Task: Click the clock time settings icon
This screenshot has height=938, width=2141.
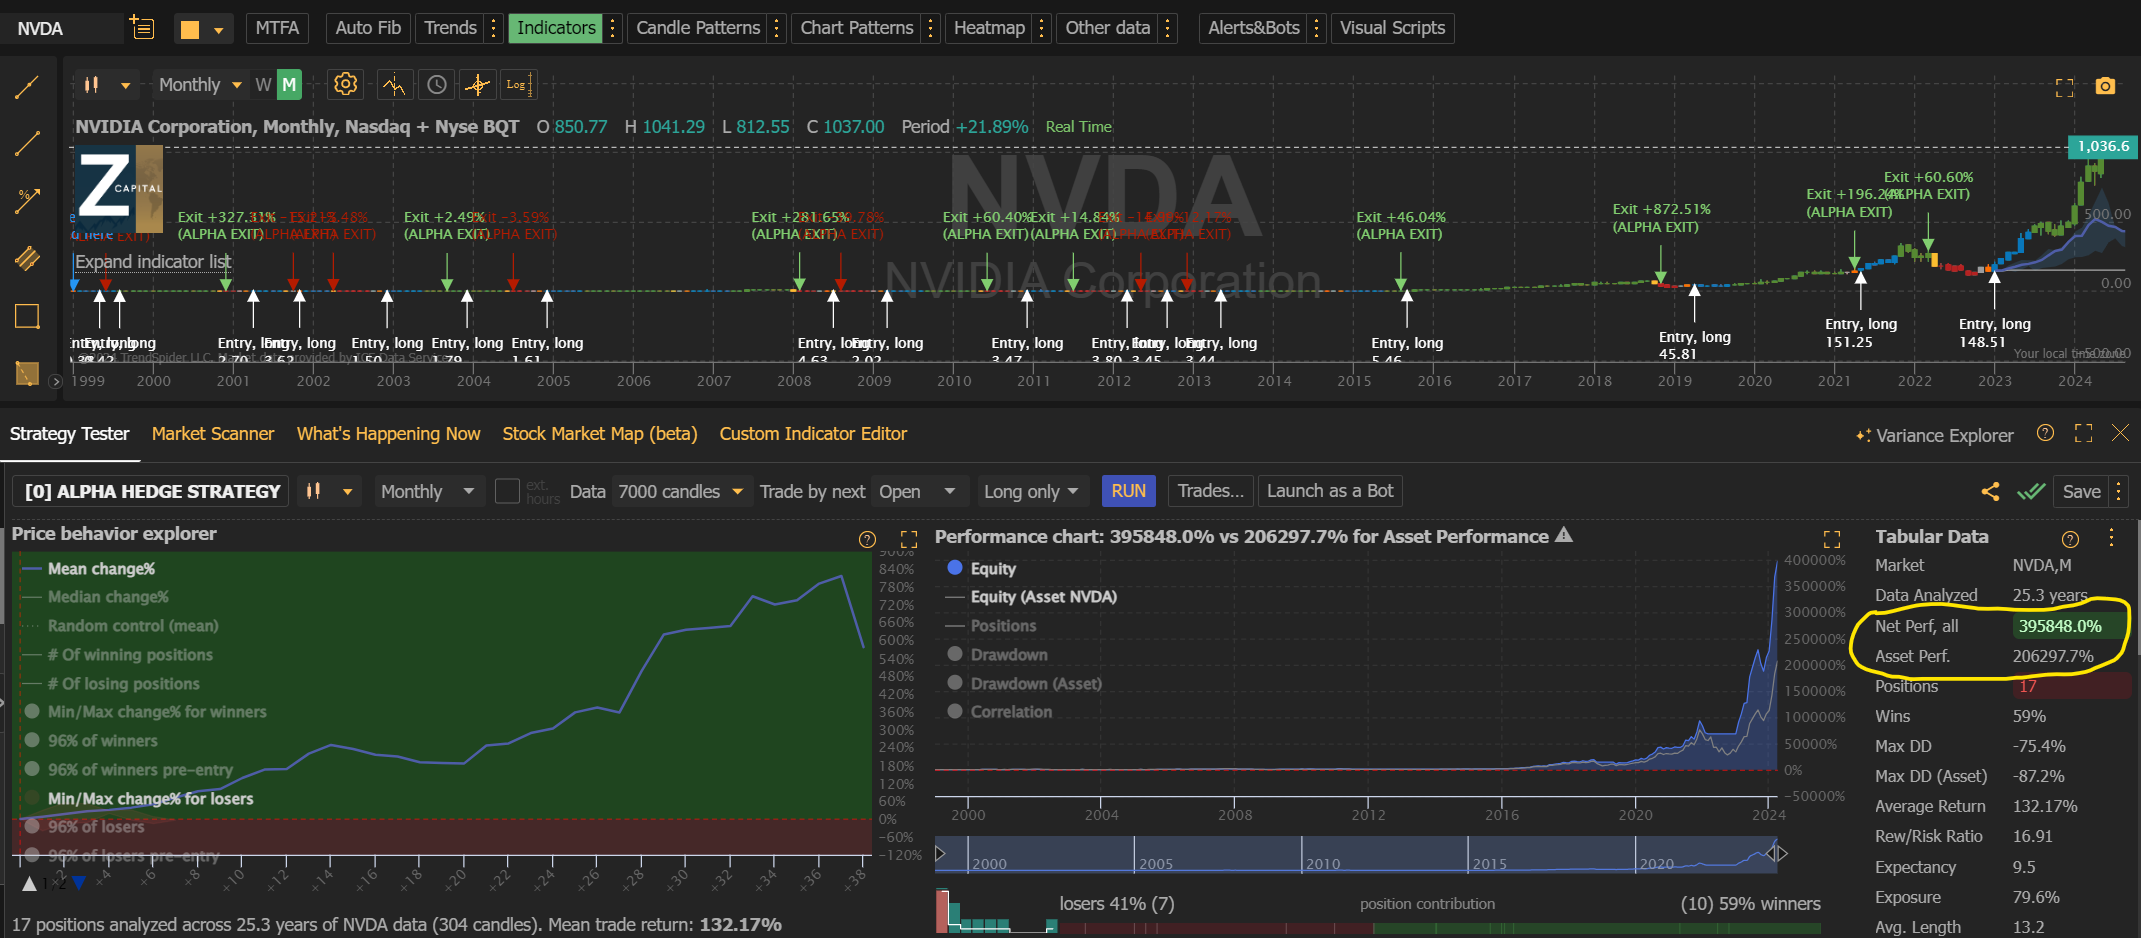Action: click(x=436, y=85)
